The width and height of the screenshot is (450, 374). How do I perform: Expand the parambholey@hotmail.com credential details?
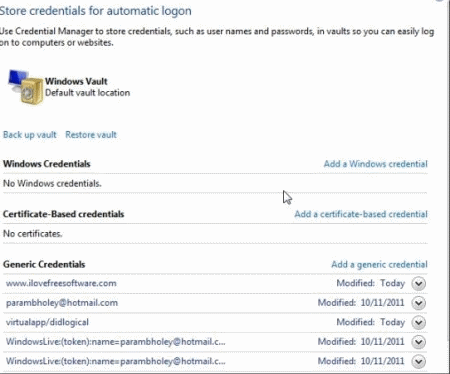[418, 303]
